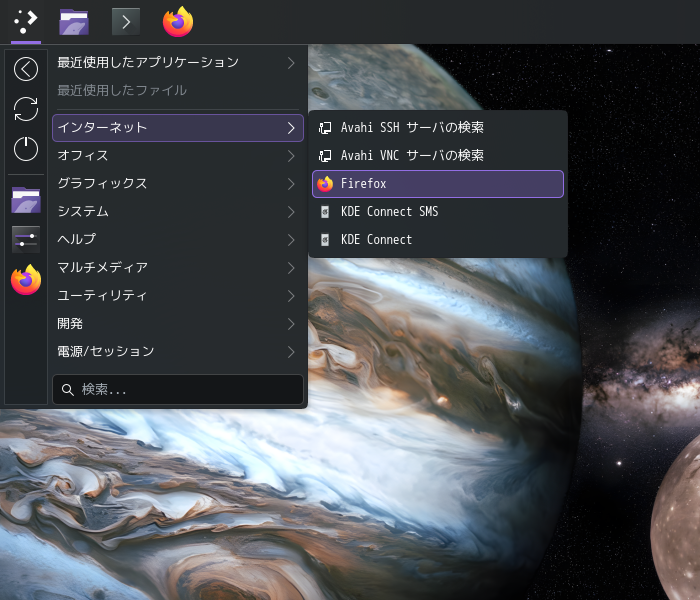Launch Firefox from the top panel
The width and height of the screenshot is (700, 600).
click(178, 21)
